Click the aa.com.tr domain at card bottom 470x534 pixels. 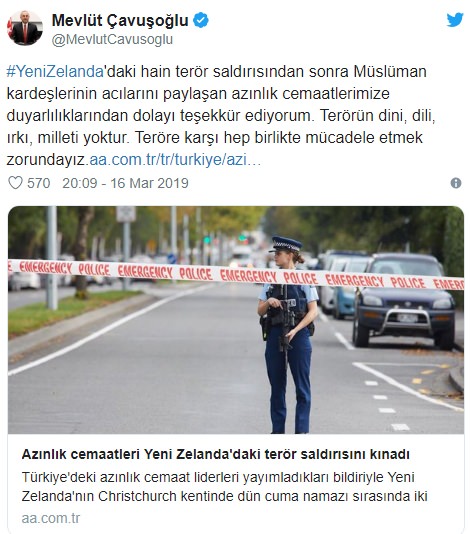point(51,518)
